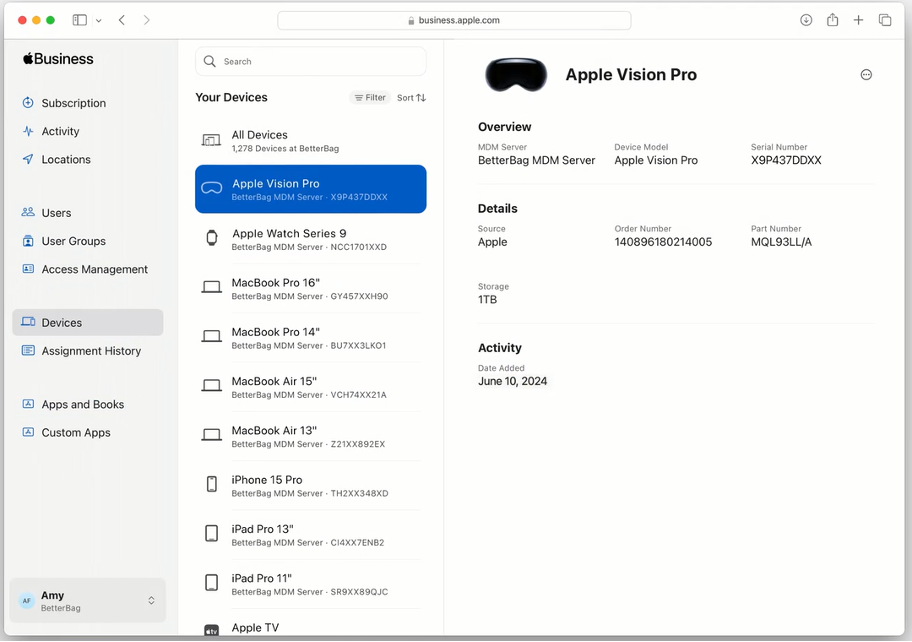The width and height of the screenshot is (912, 642).
Task: Click the Apple Business logo
Action: 58,59
